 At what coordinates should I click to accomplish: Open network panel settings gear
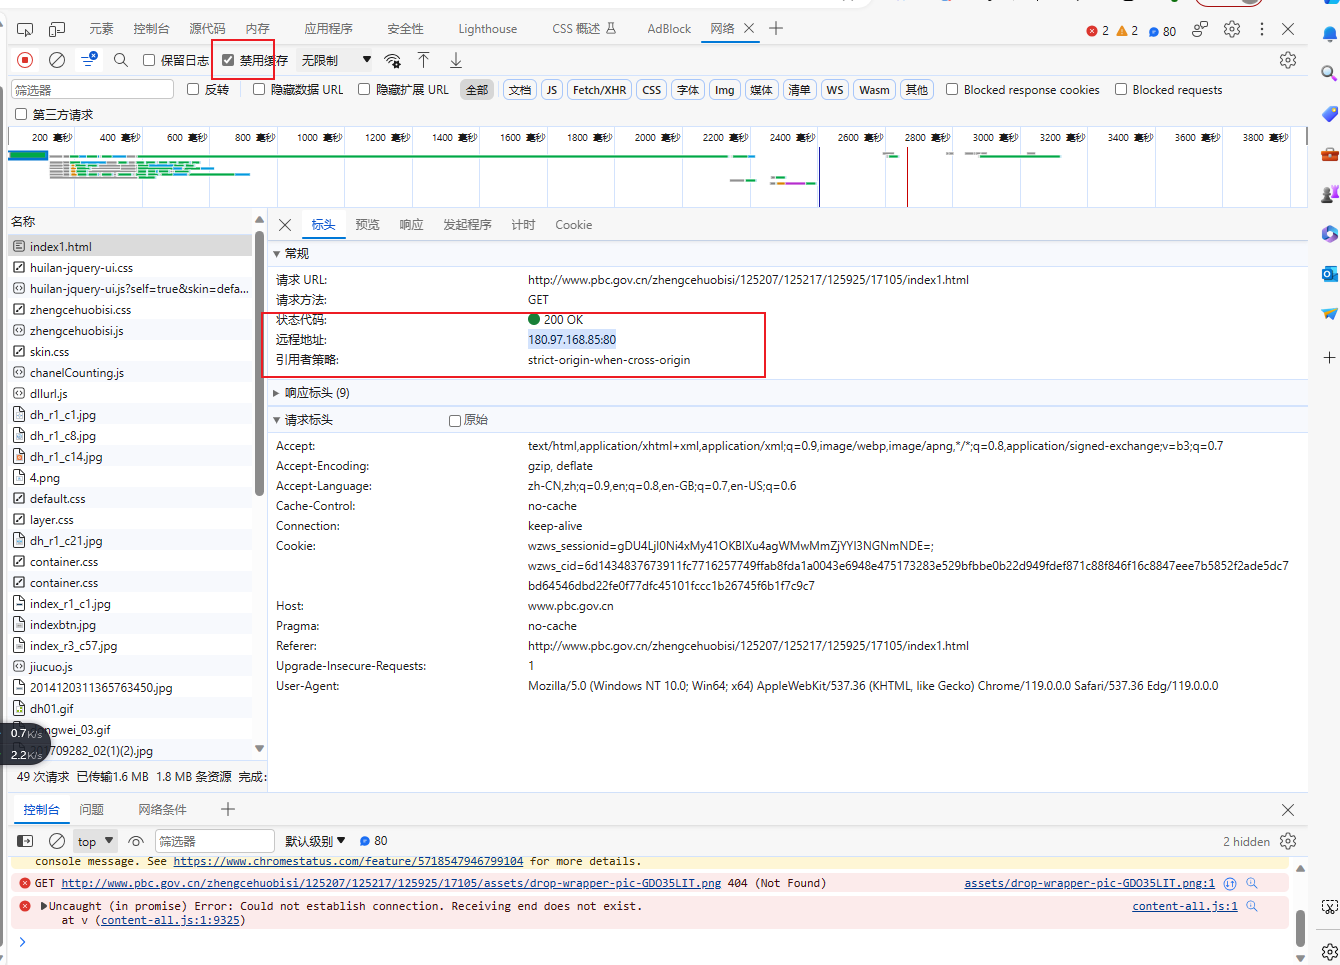click(x=1288, y=60)
